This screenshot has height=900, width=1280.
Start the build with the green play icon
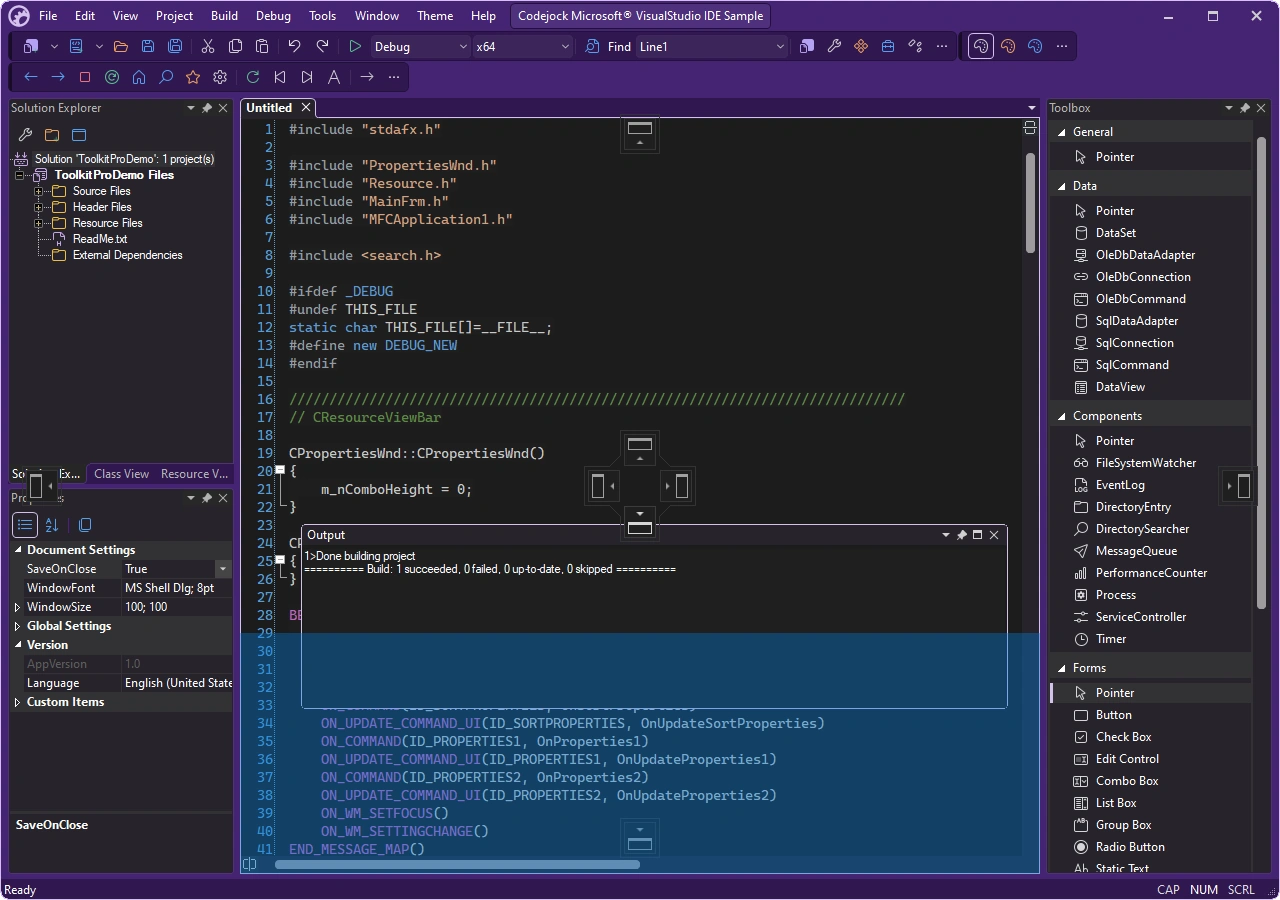coord(355,46)
